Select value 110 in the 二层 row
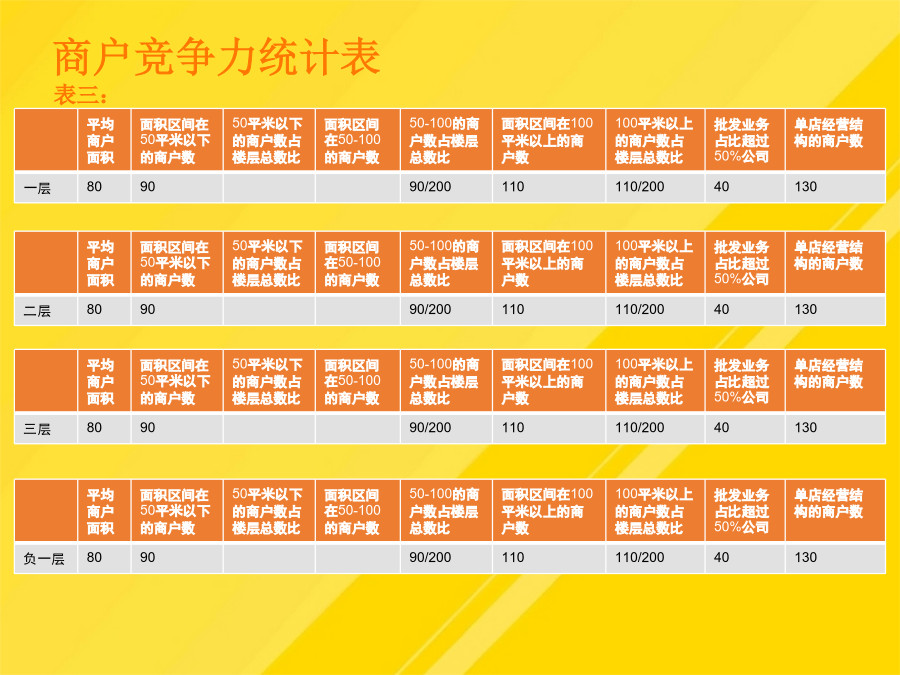Screen dimensions: 900x675 (513, 310)
